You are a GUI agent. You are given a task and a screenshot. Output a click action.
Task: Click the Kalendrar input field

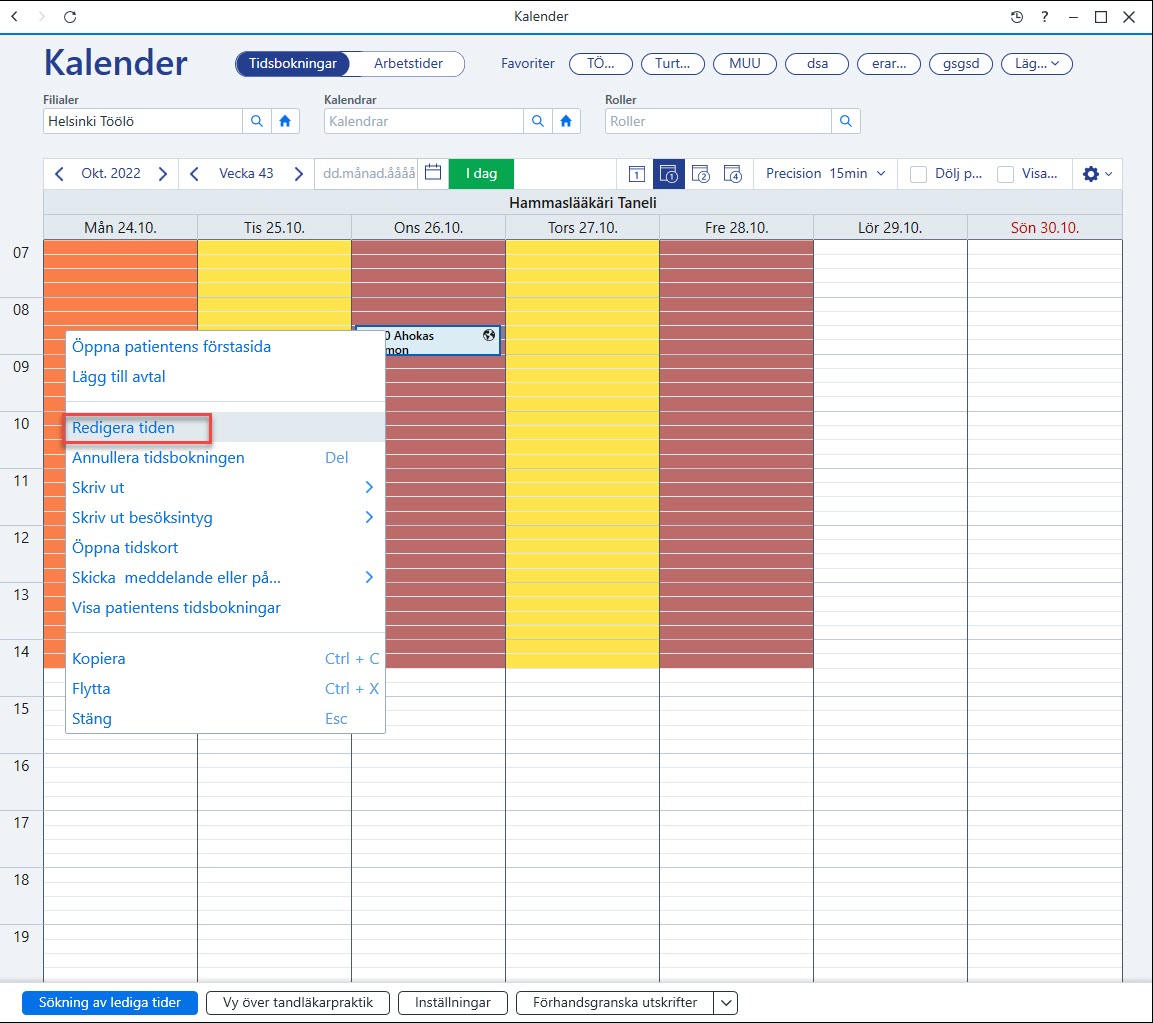pos(424,121)
